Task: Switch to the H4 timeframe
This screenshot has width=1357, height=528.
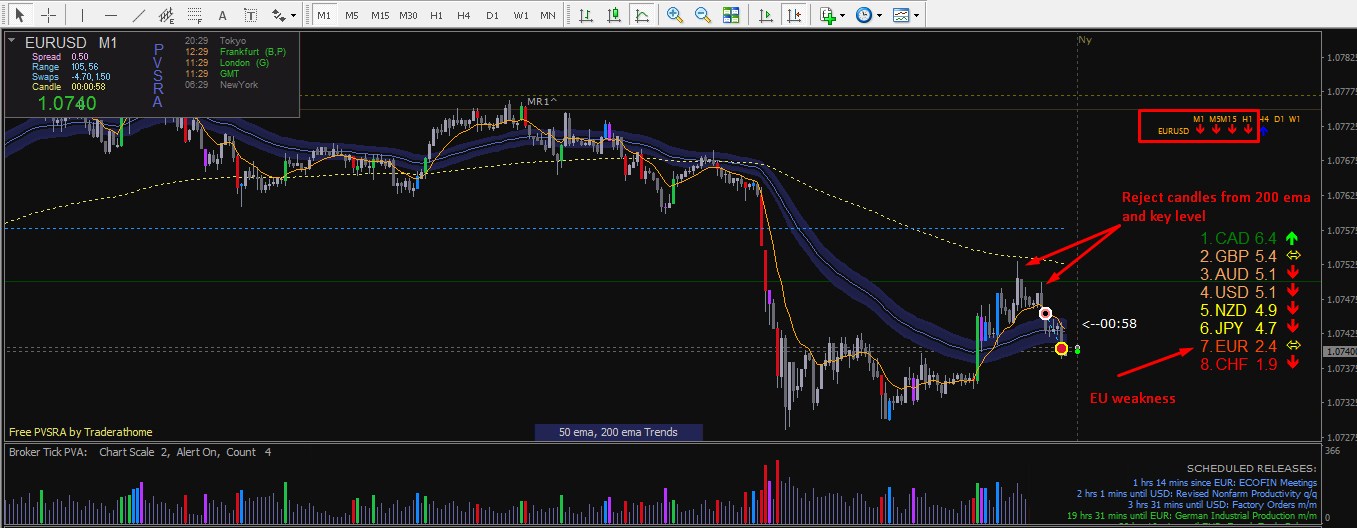Action: (464, 15)
